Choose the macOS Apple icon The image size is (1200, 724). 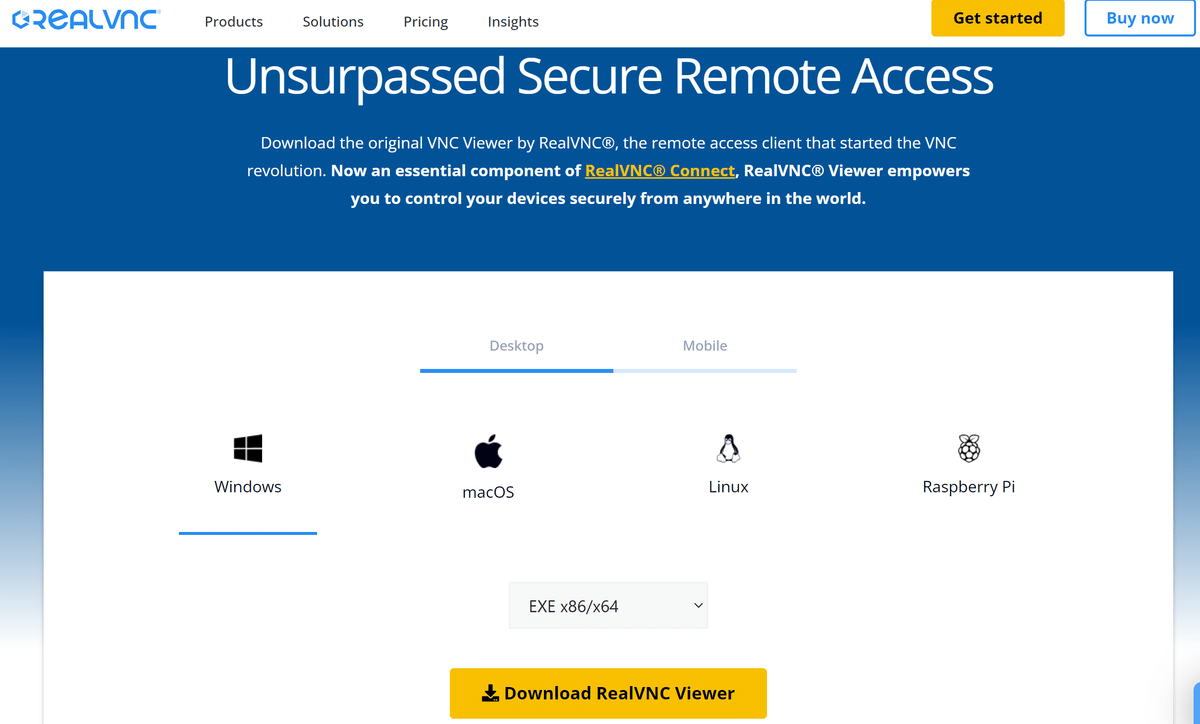[x=488, y=451]
